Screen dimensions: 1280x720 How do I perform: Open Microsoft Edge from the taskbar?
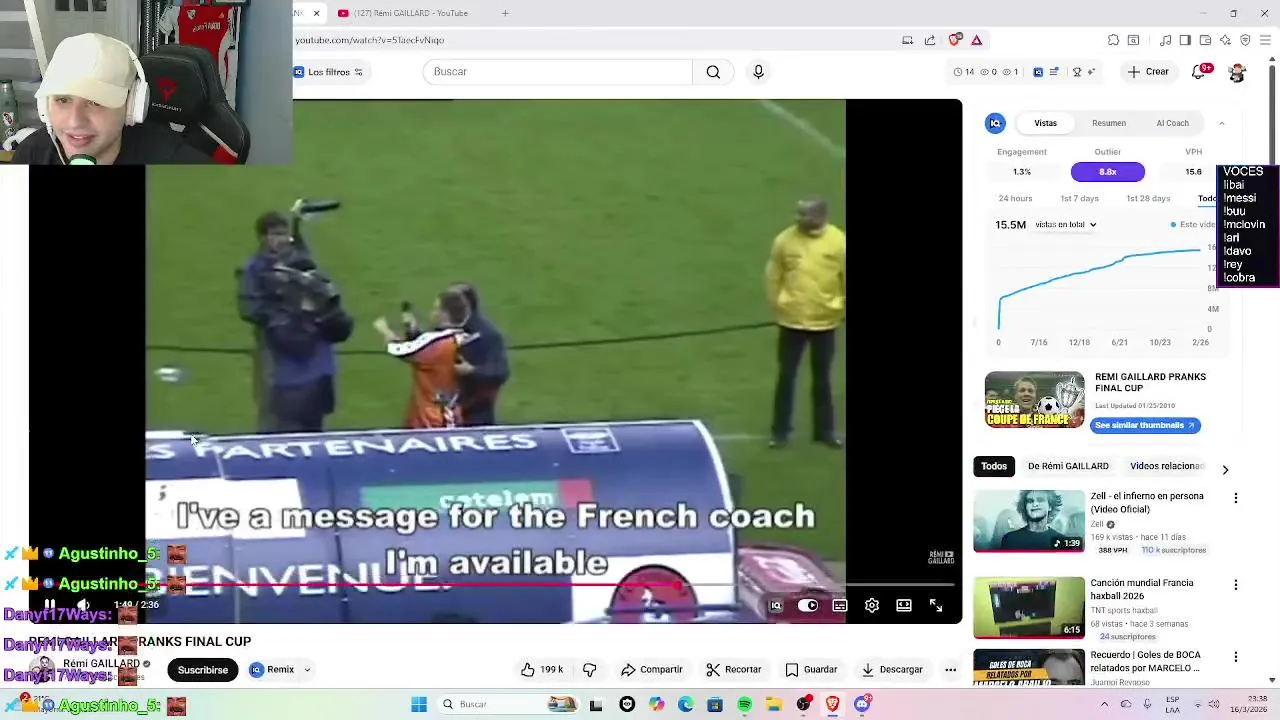tap(685, 705)
